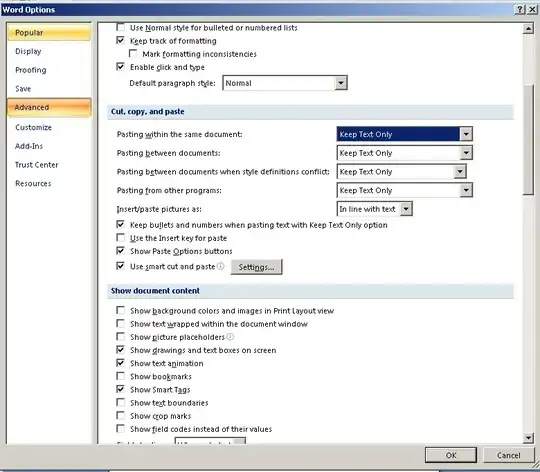The image size is (540, 472).
Task: Click the Help question mark button in title bar
Action: [520, 9]
